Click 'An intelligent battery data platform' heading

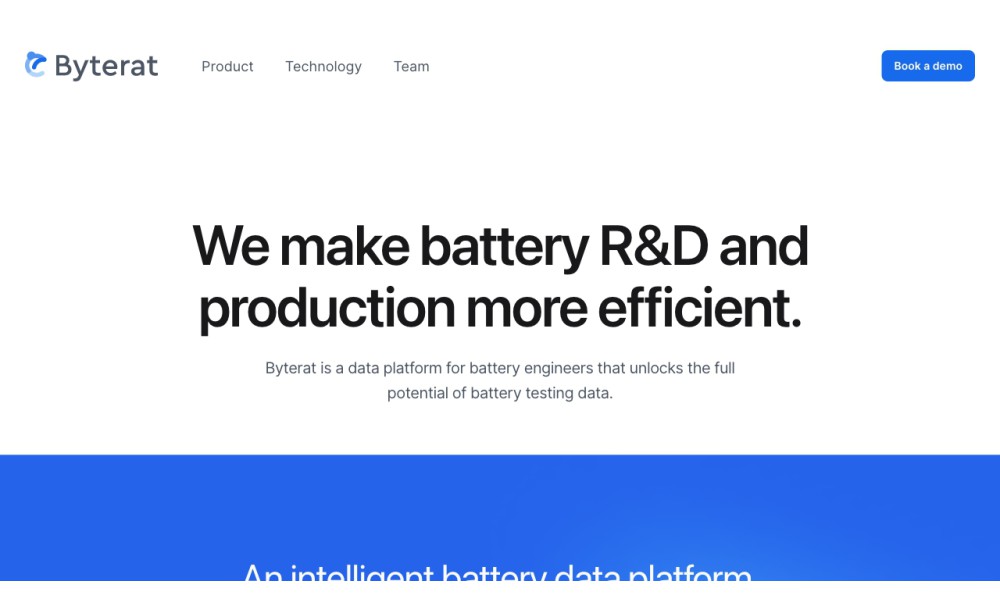497,571
